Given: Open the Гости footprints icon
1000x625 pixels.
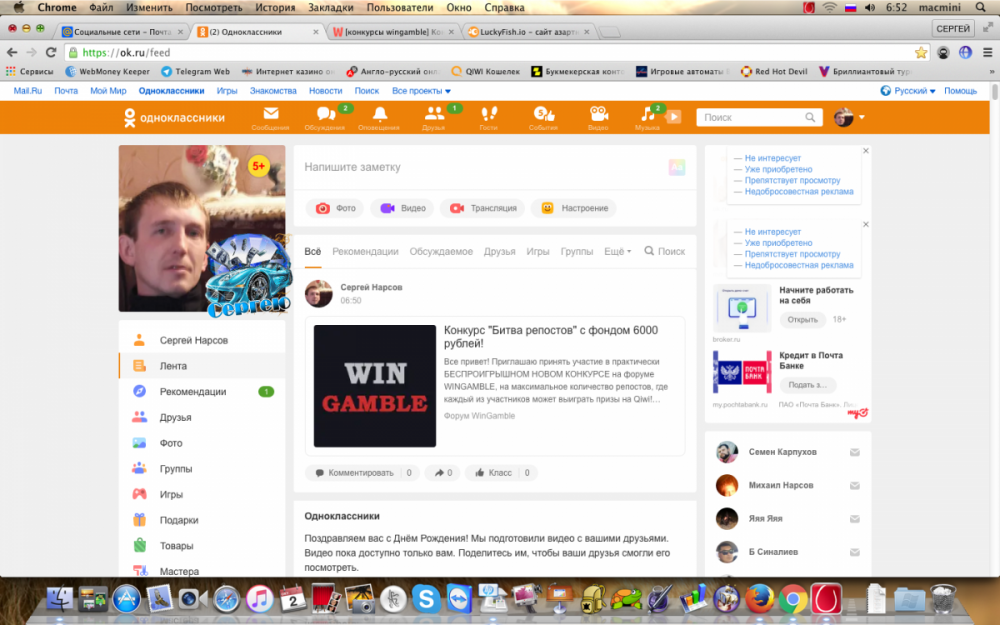Looking at the screenshot, I should pyautogui.click(x=489, y=115).
